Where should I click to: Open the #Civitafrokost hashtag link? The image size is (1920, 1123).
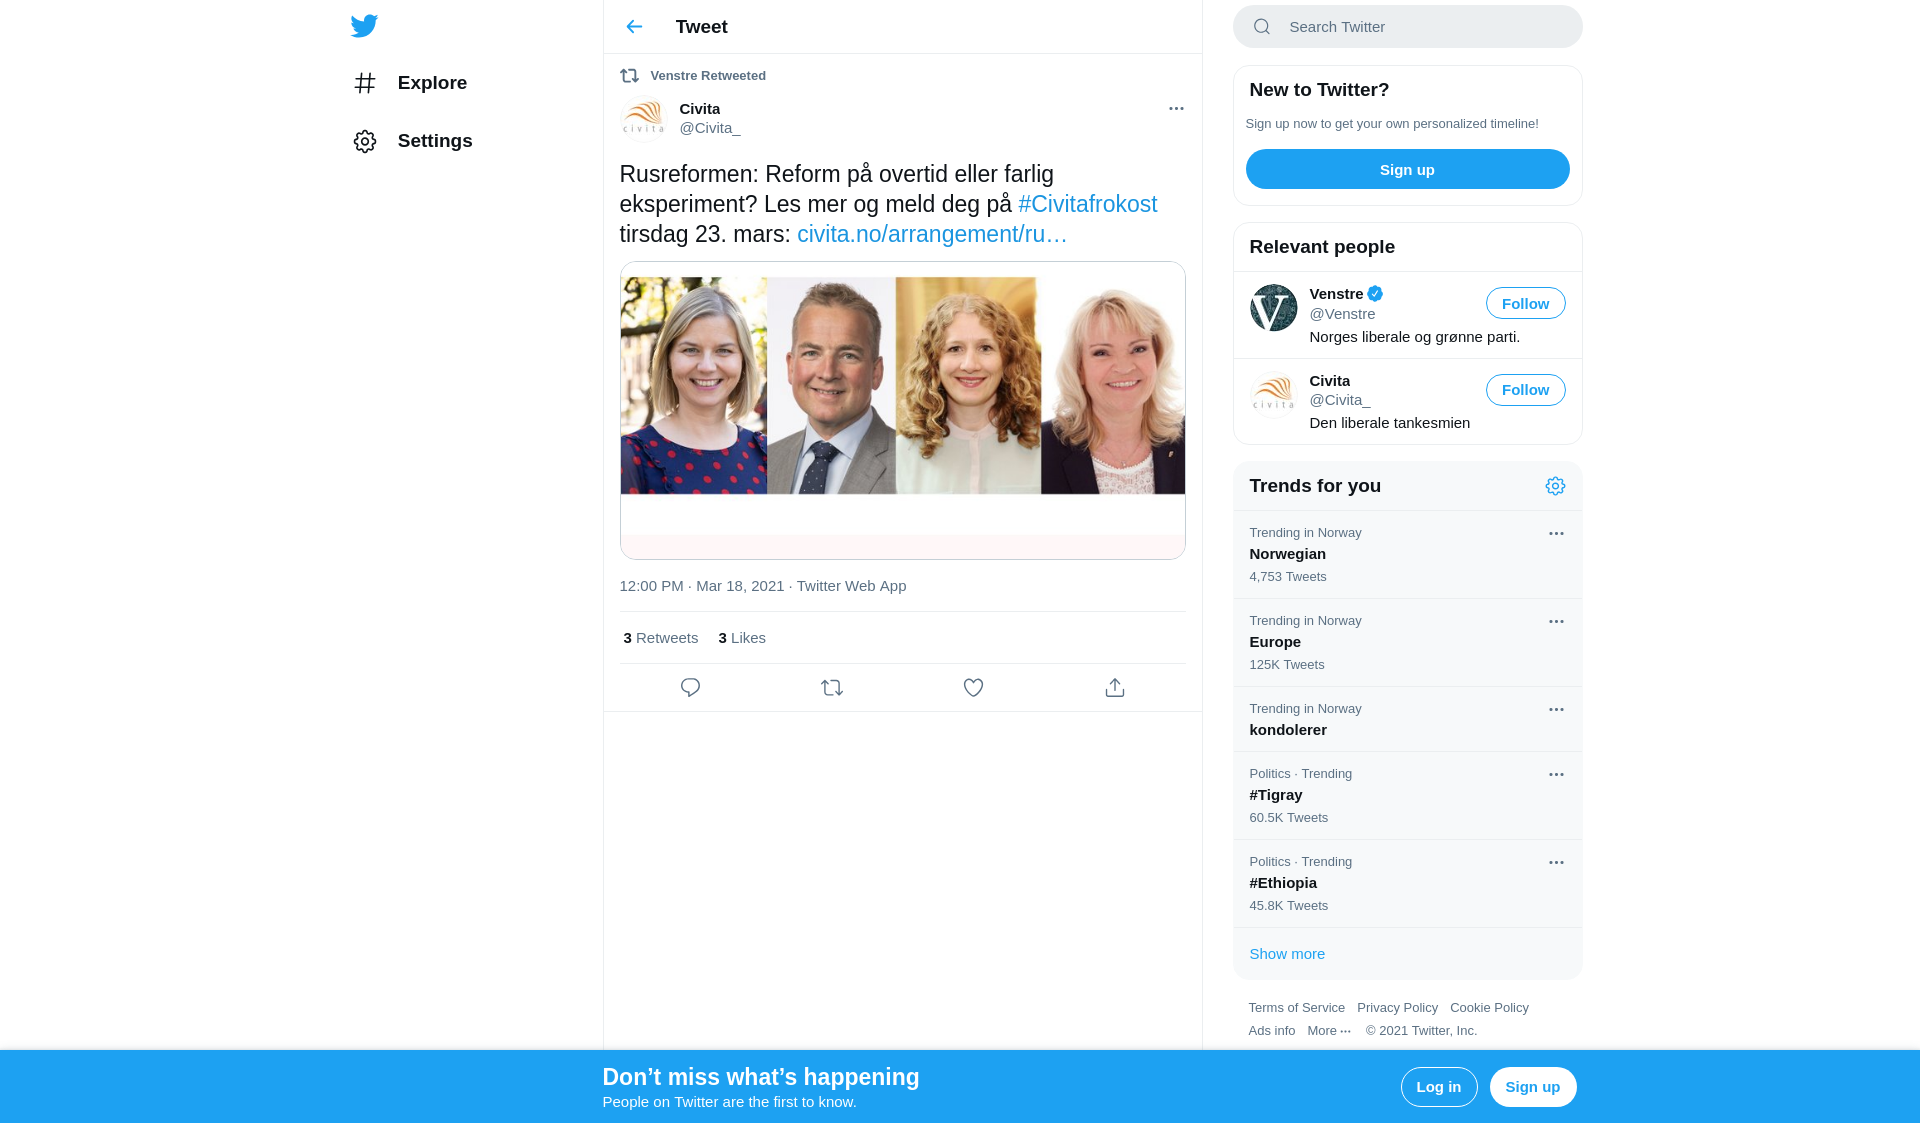(x=1087, y=204)
